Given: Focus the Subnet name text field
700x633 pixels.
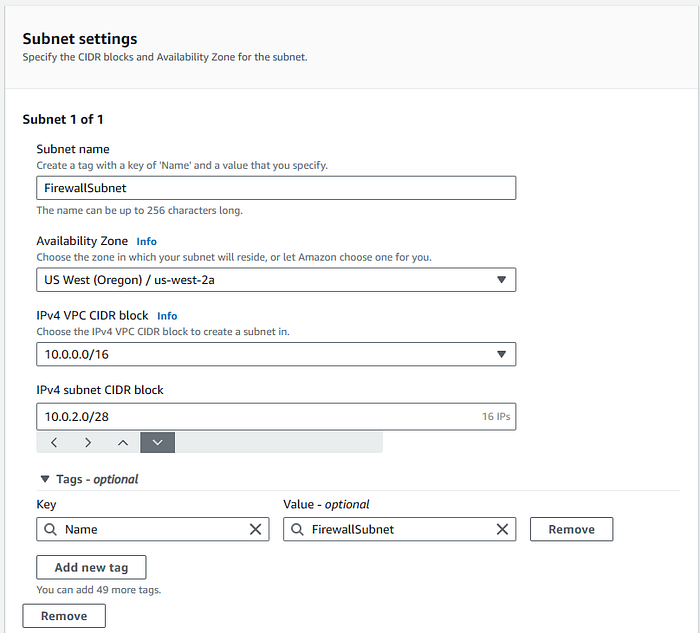Looking at the screenshot, I should pos(276,188).
